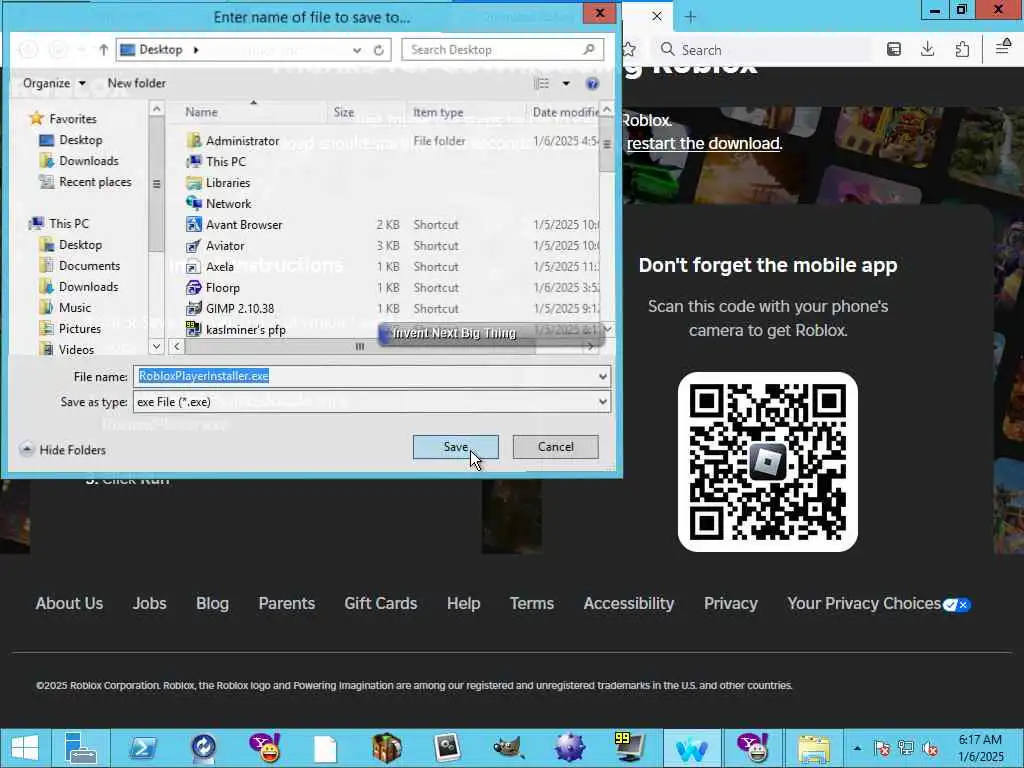Click the File name text field

(x=364, y=376)
